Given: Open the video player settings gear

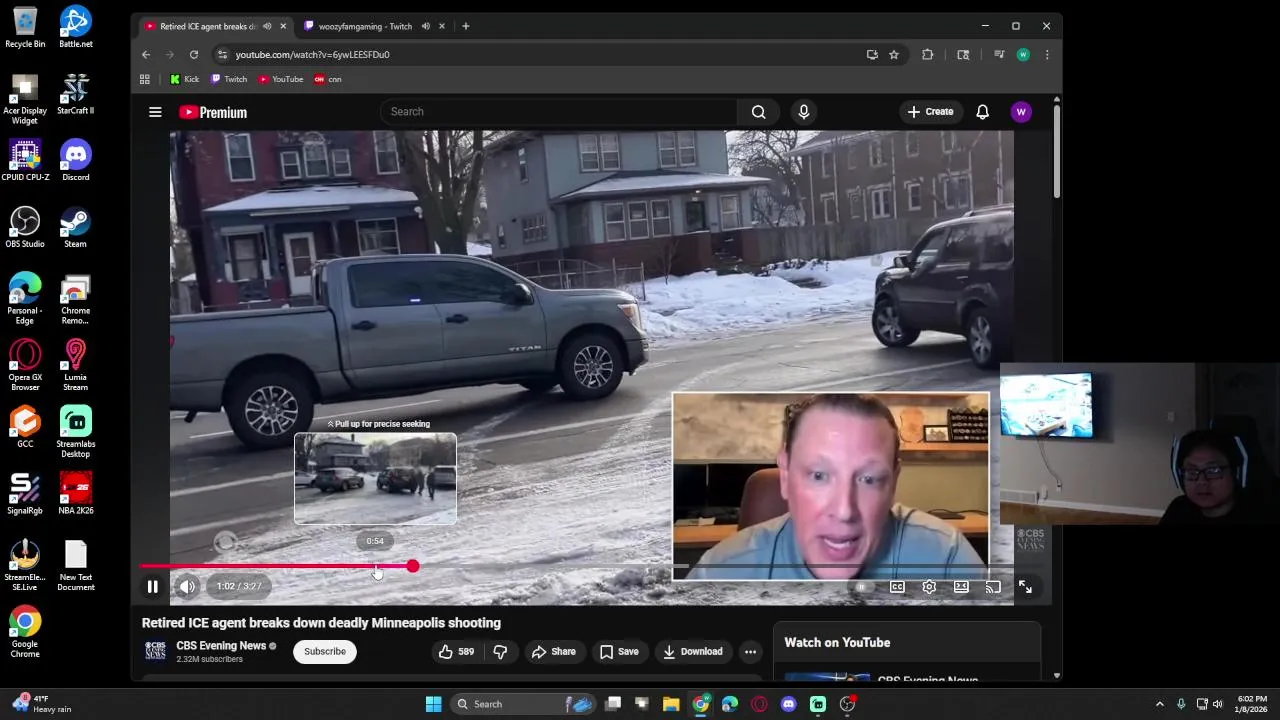Looking at the screenshot, I should point(929,587).
